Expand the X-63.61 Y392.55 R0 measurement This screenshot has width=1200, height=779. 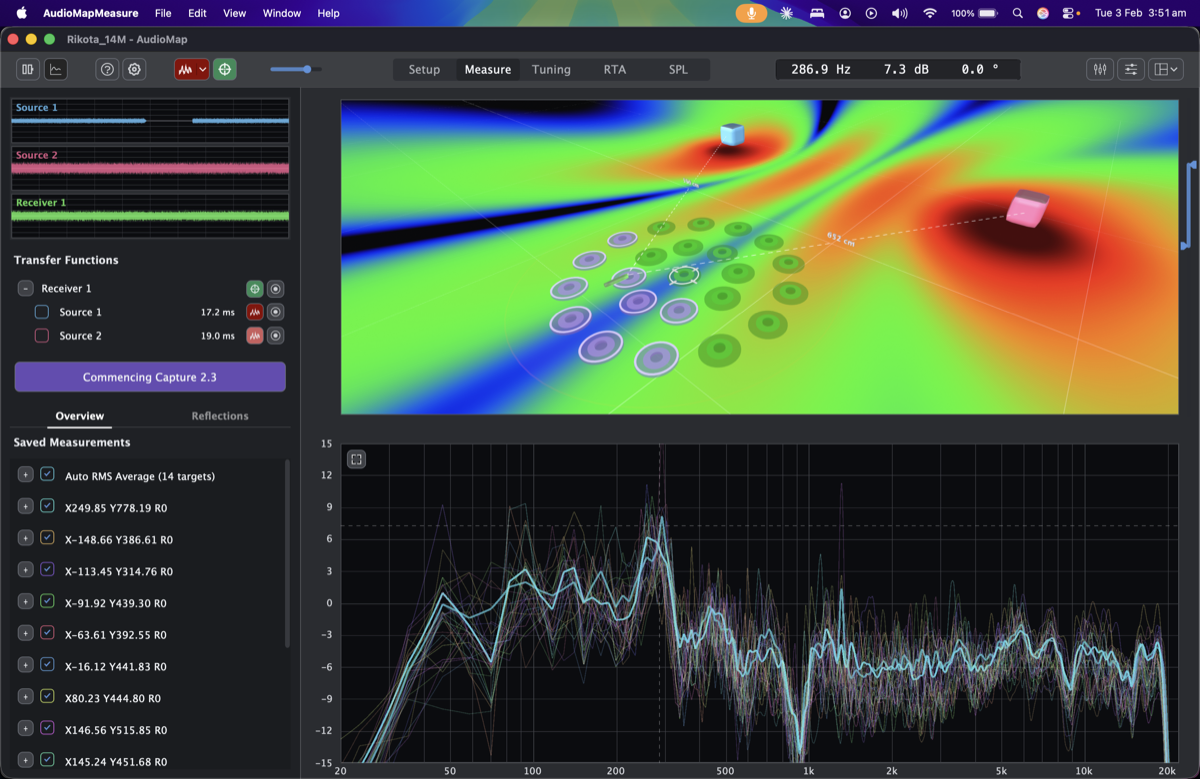(26, 634)
